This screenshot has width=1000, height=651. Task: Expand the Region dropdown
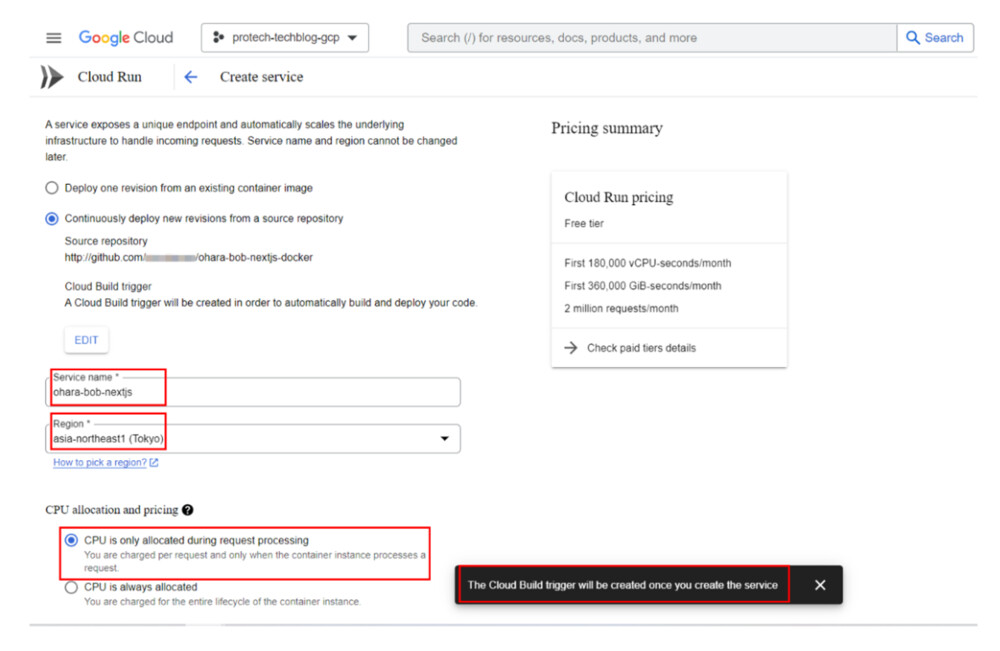coord(444,439)
